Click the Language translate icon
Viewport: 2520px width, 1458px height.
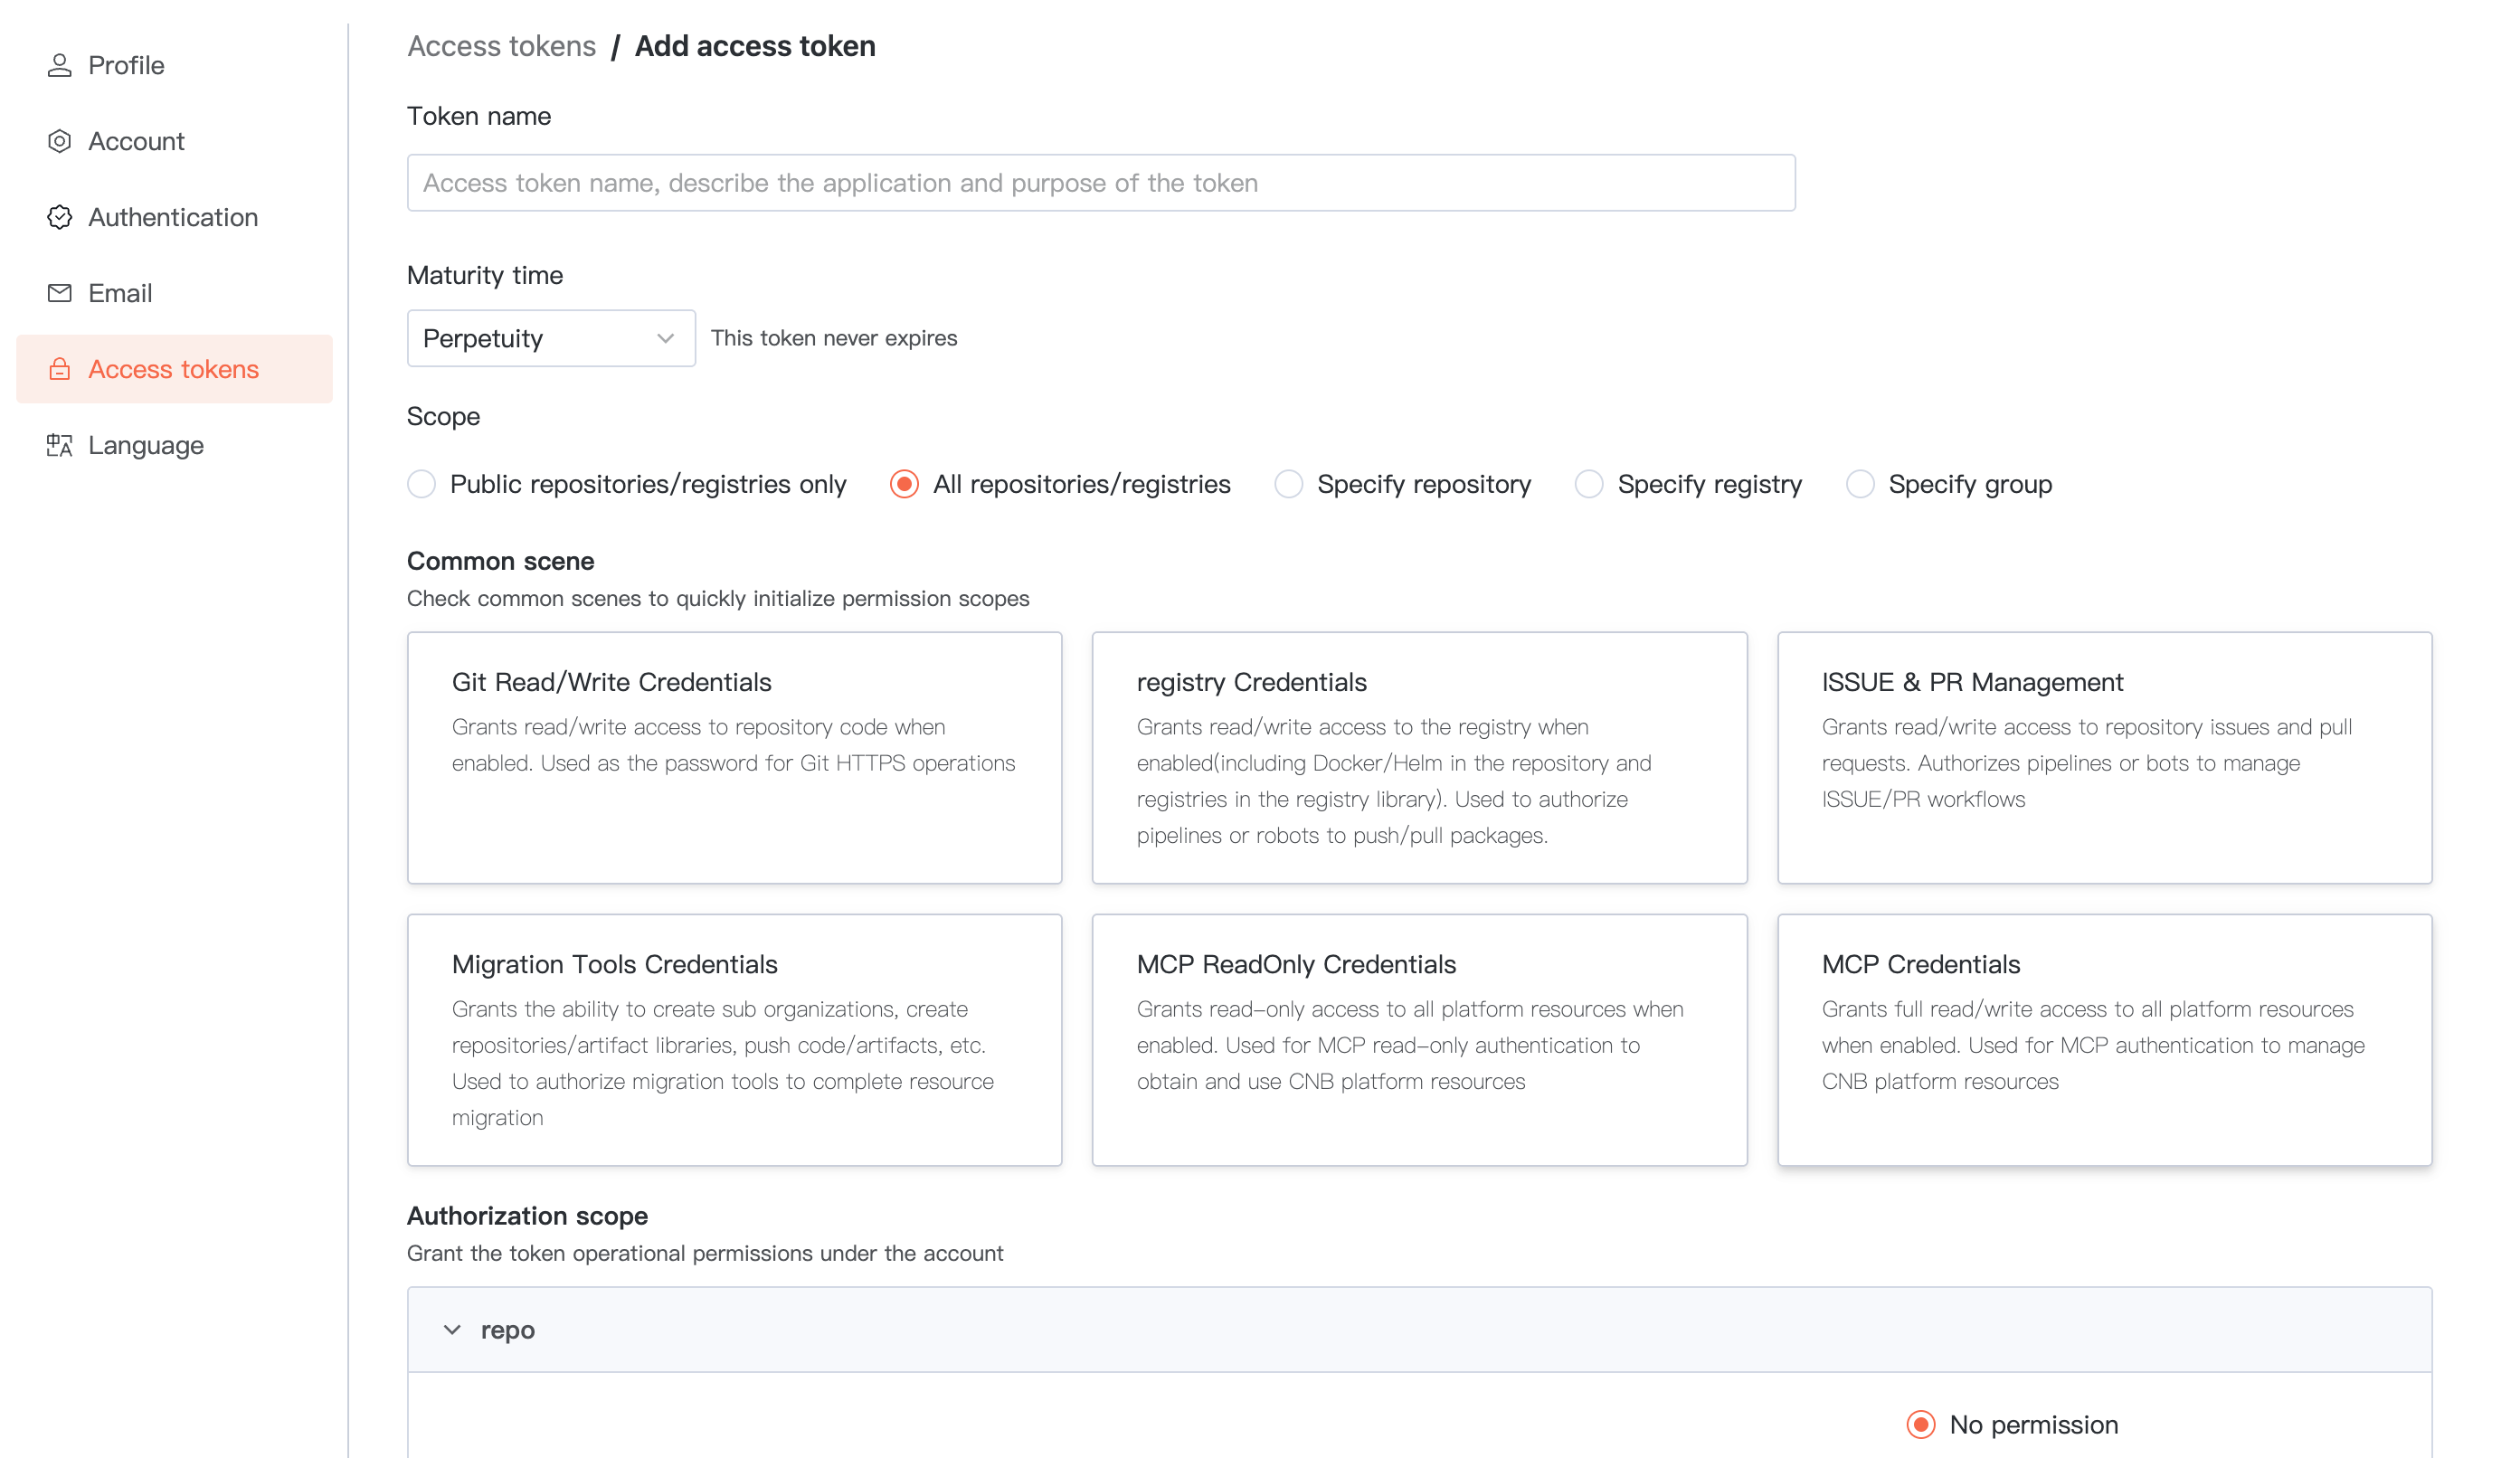(x=59, y=445)
